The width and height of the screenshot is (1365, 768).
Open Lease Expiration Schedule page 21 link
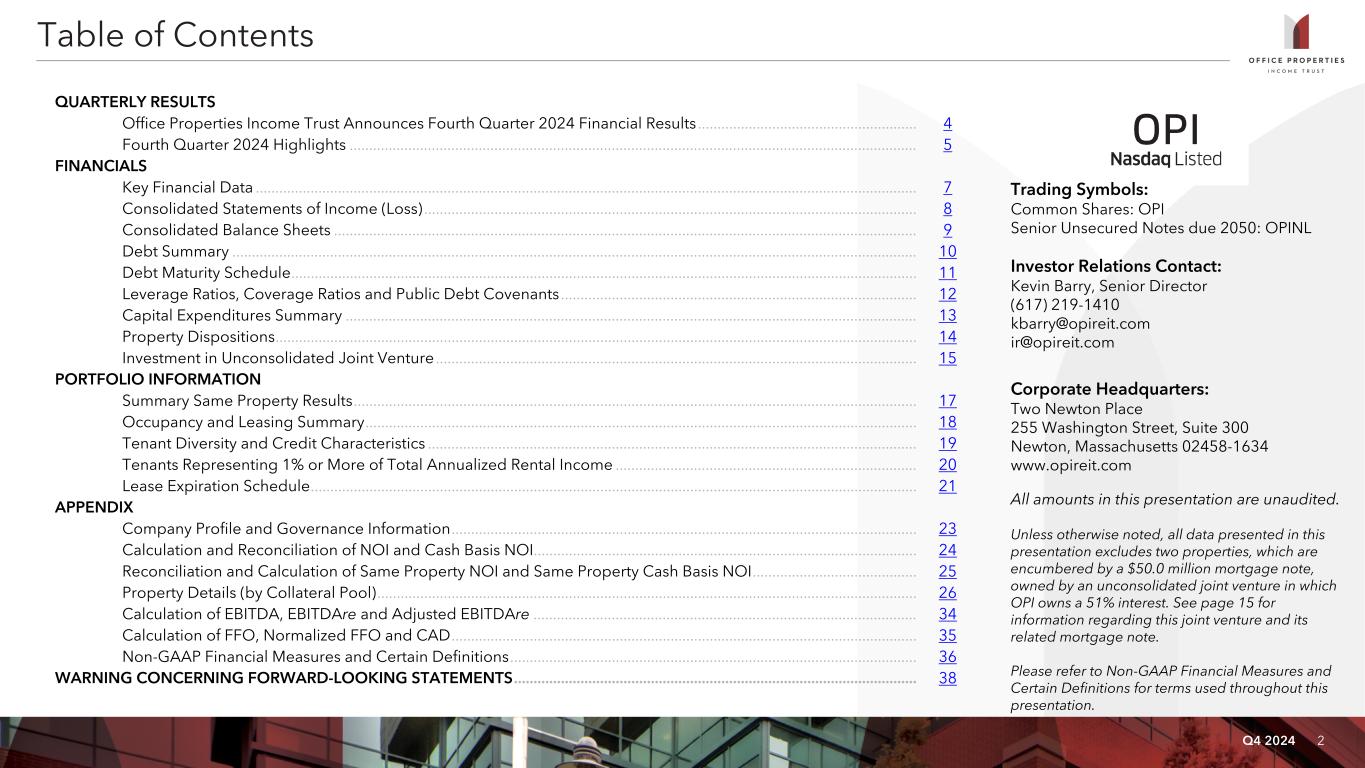pyautogui.click(x=947, y=486)
